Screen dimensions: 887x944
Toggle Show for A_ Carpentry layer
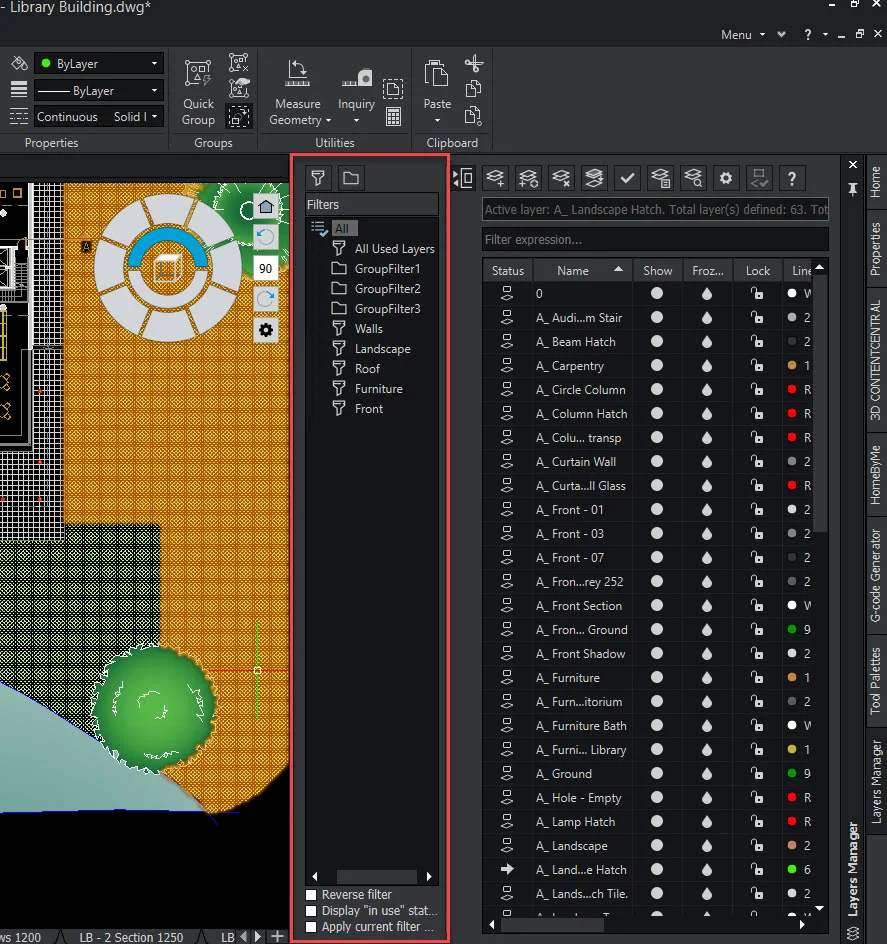(657, 366)
